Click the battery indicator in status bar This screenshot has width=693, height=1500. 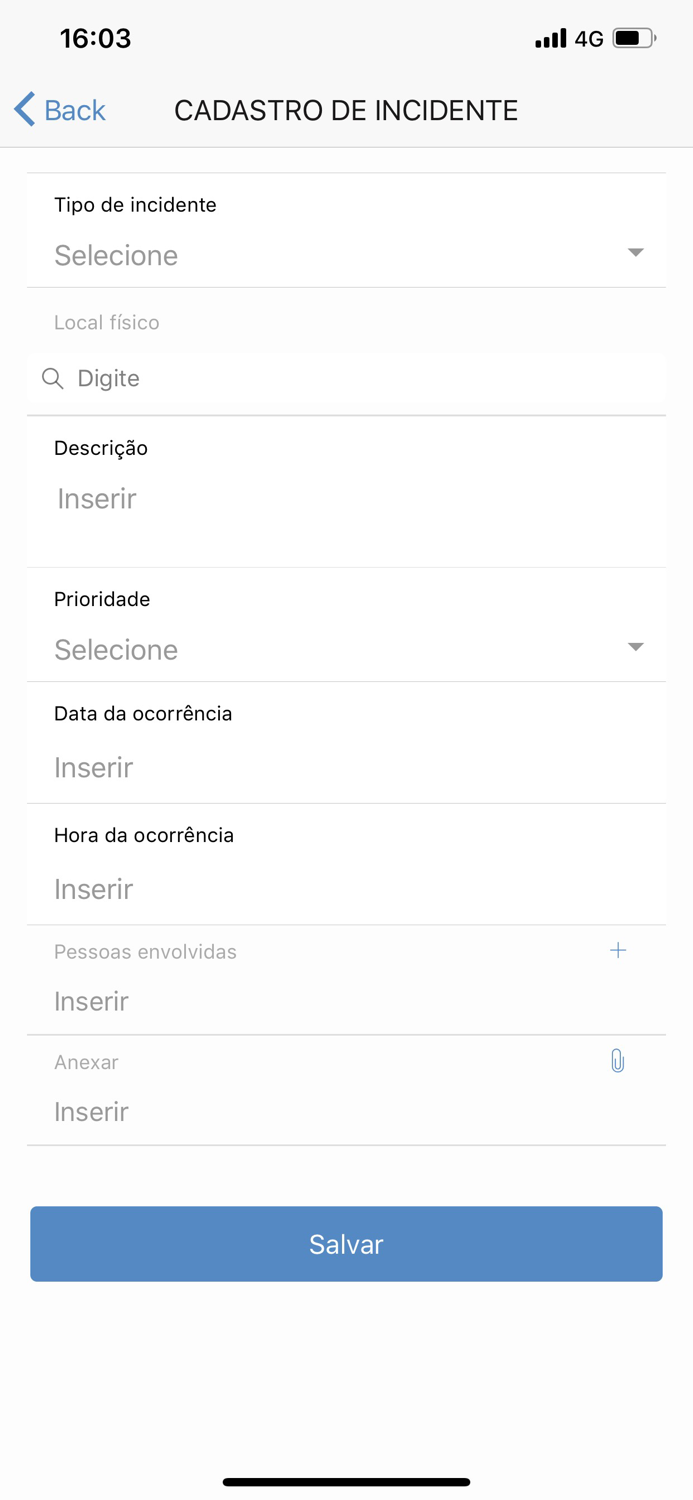630,37
